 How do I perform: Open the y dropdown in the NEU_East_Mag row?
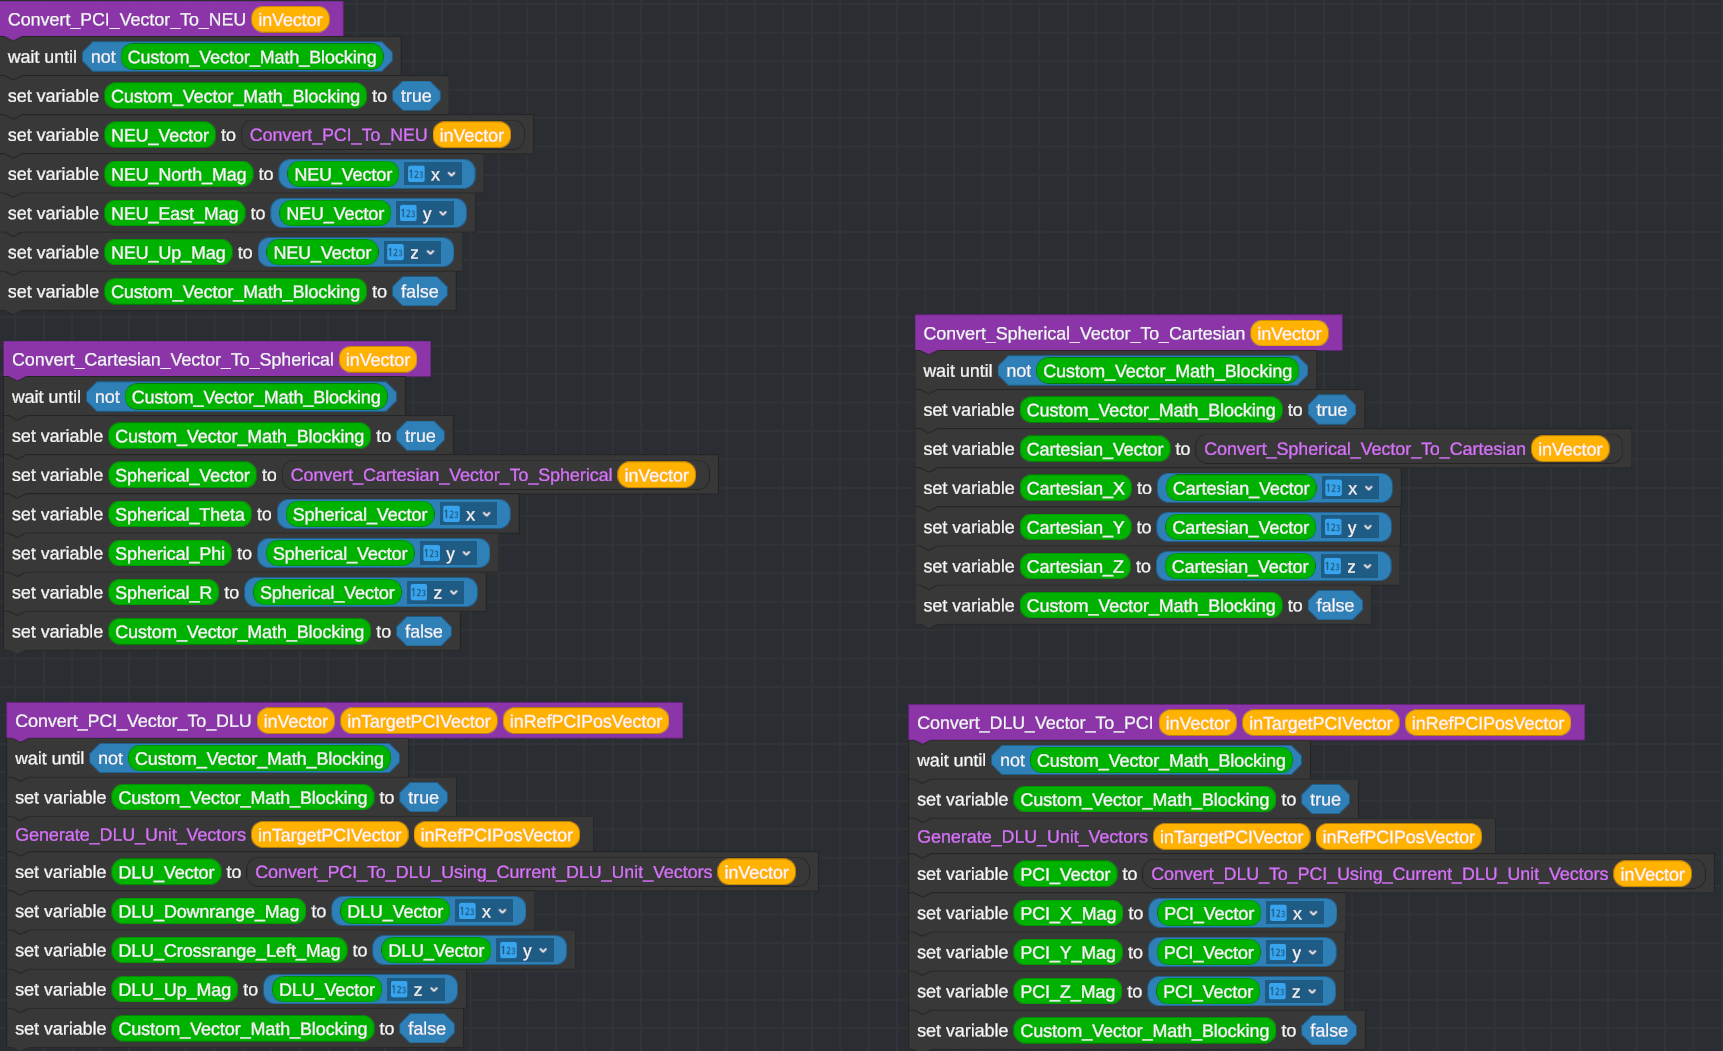pos(426,213)
